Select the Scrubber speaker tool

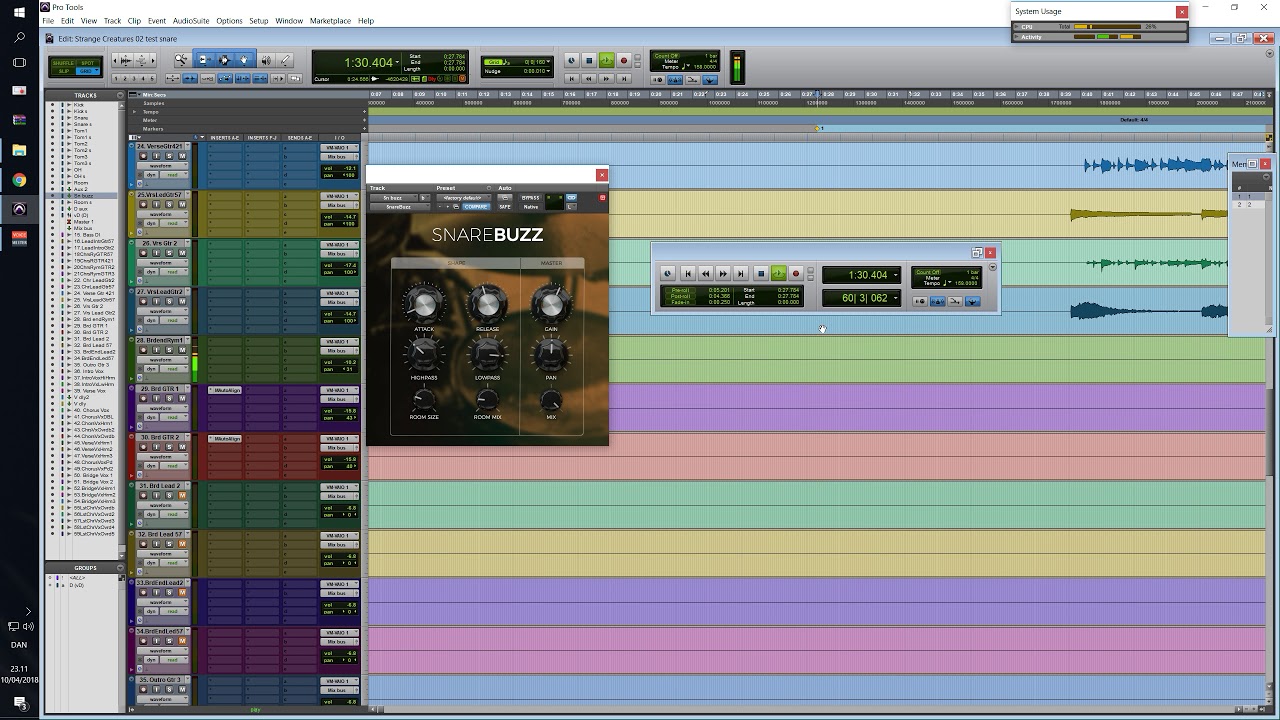tap(266, 60)
